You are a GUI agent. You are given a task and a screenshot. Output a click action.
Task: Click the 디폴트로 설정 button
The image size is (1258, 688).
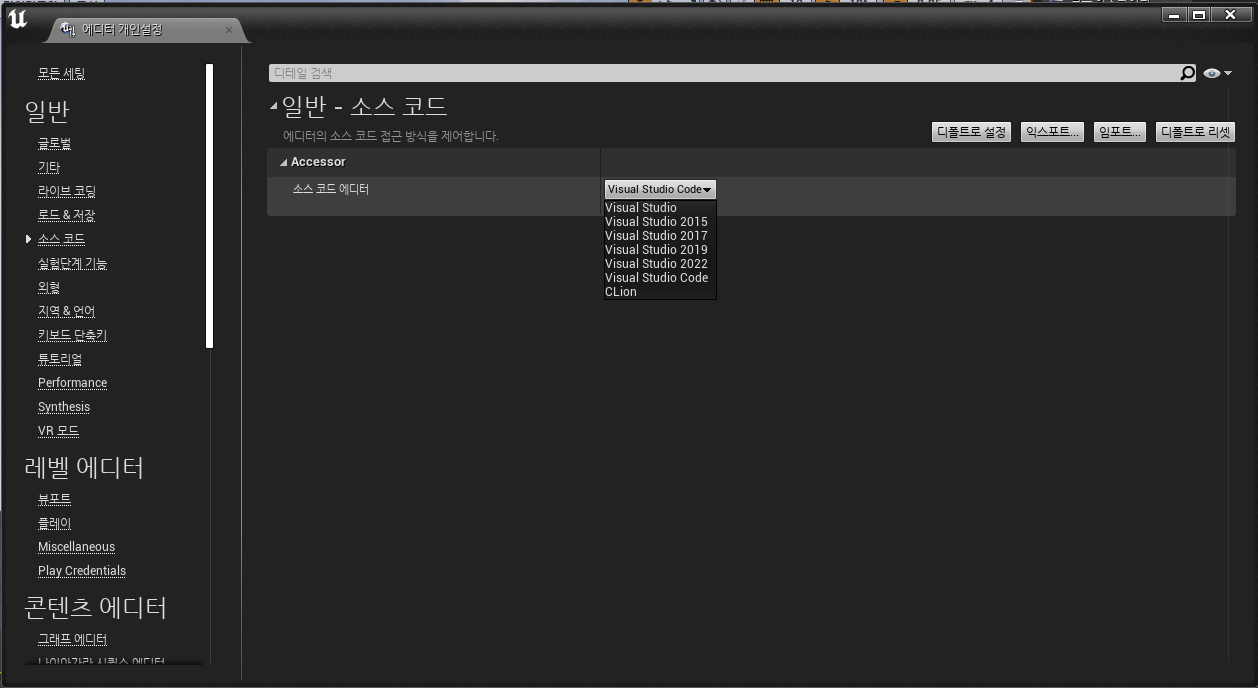[971, 132]
